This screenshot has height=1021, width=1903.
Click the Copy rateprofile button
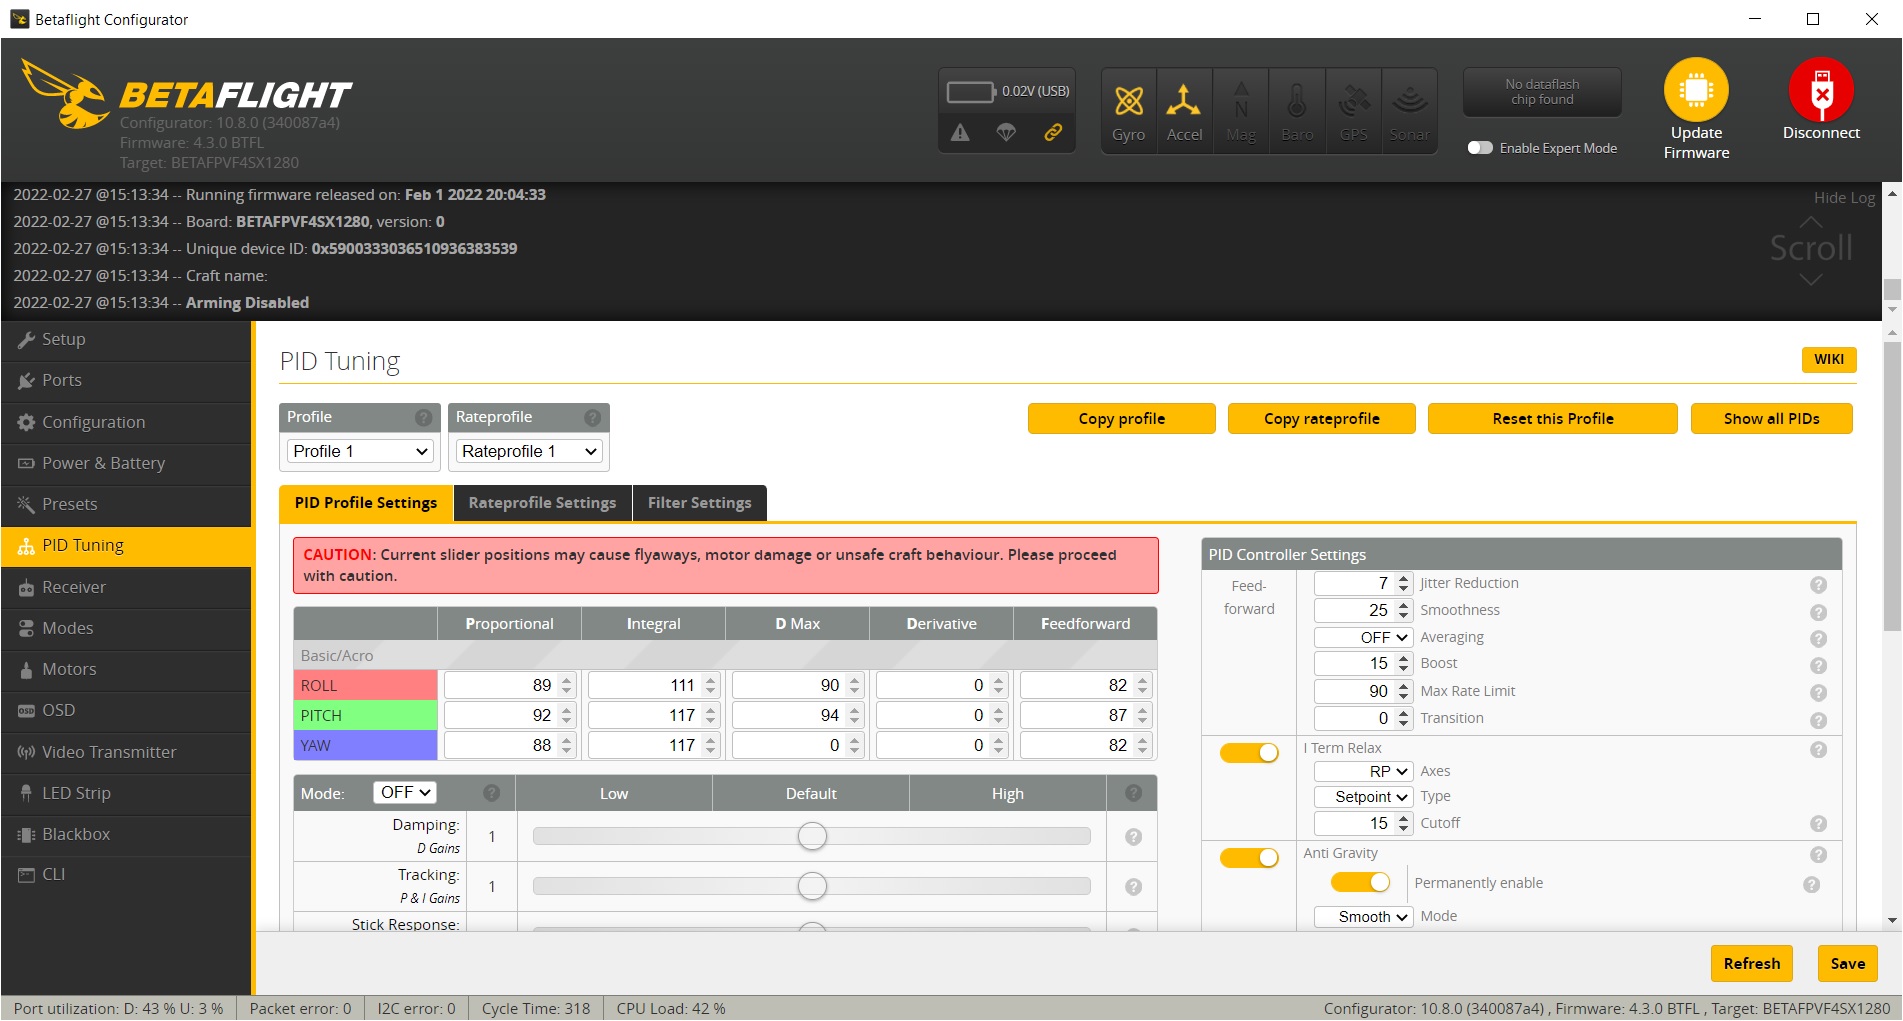coord(1321,419)
